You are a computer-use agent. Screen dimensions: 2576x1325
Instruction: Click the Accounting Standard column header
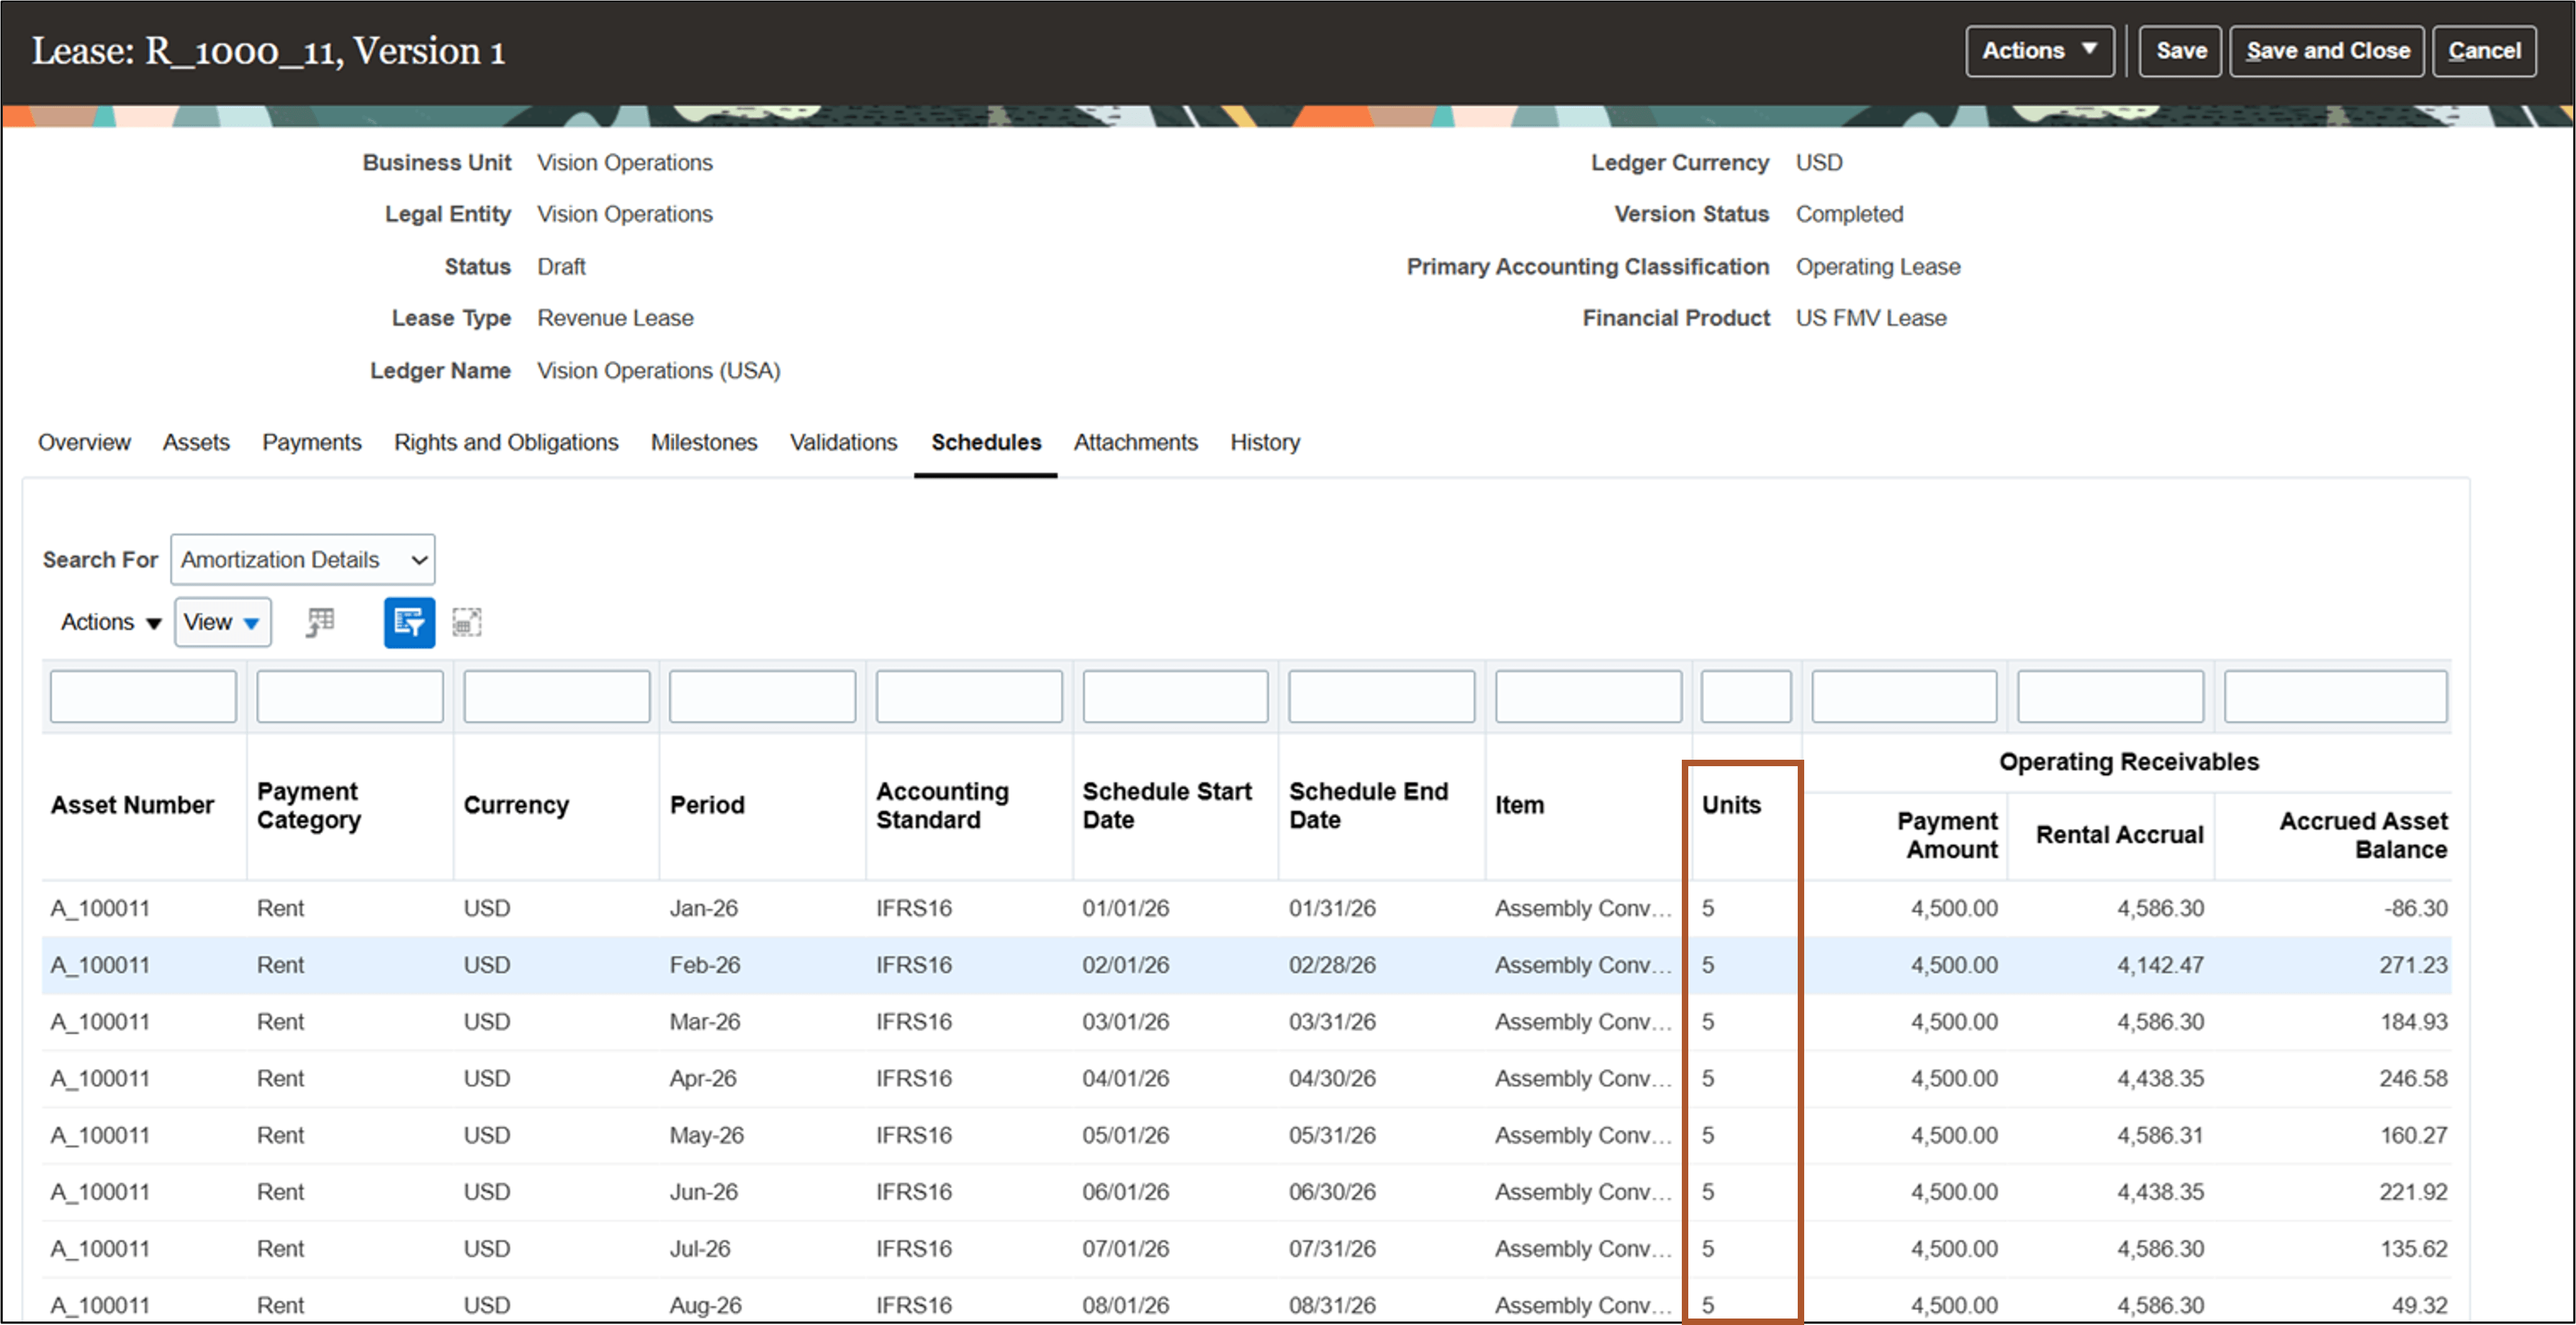[942, 805]
